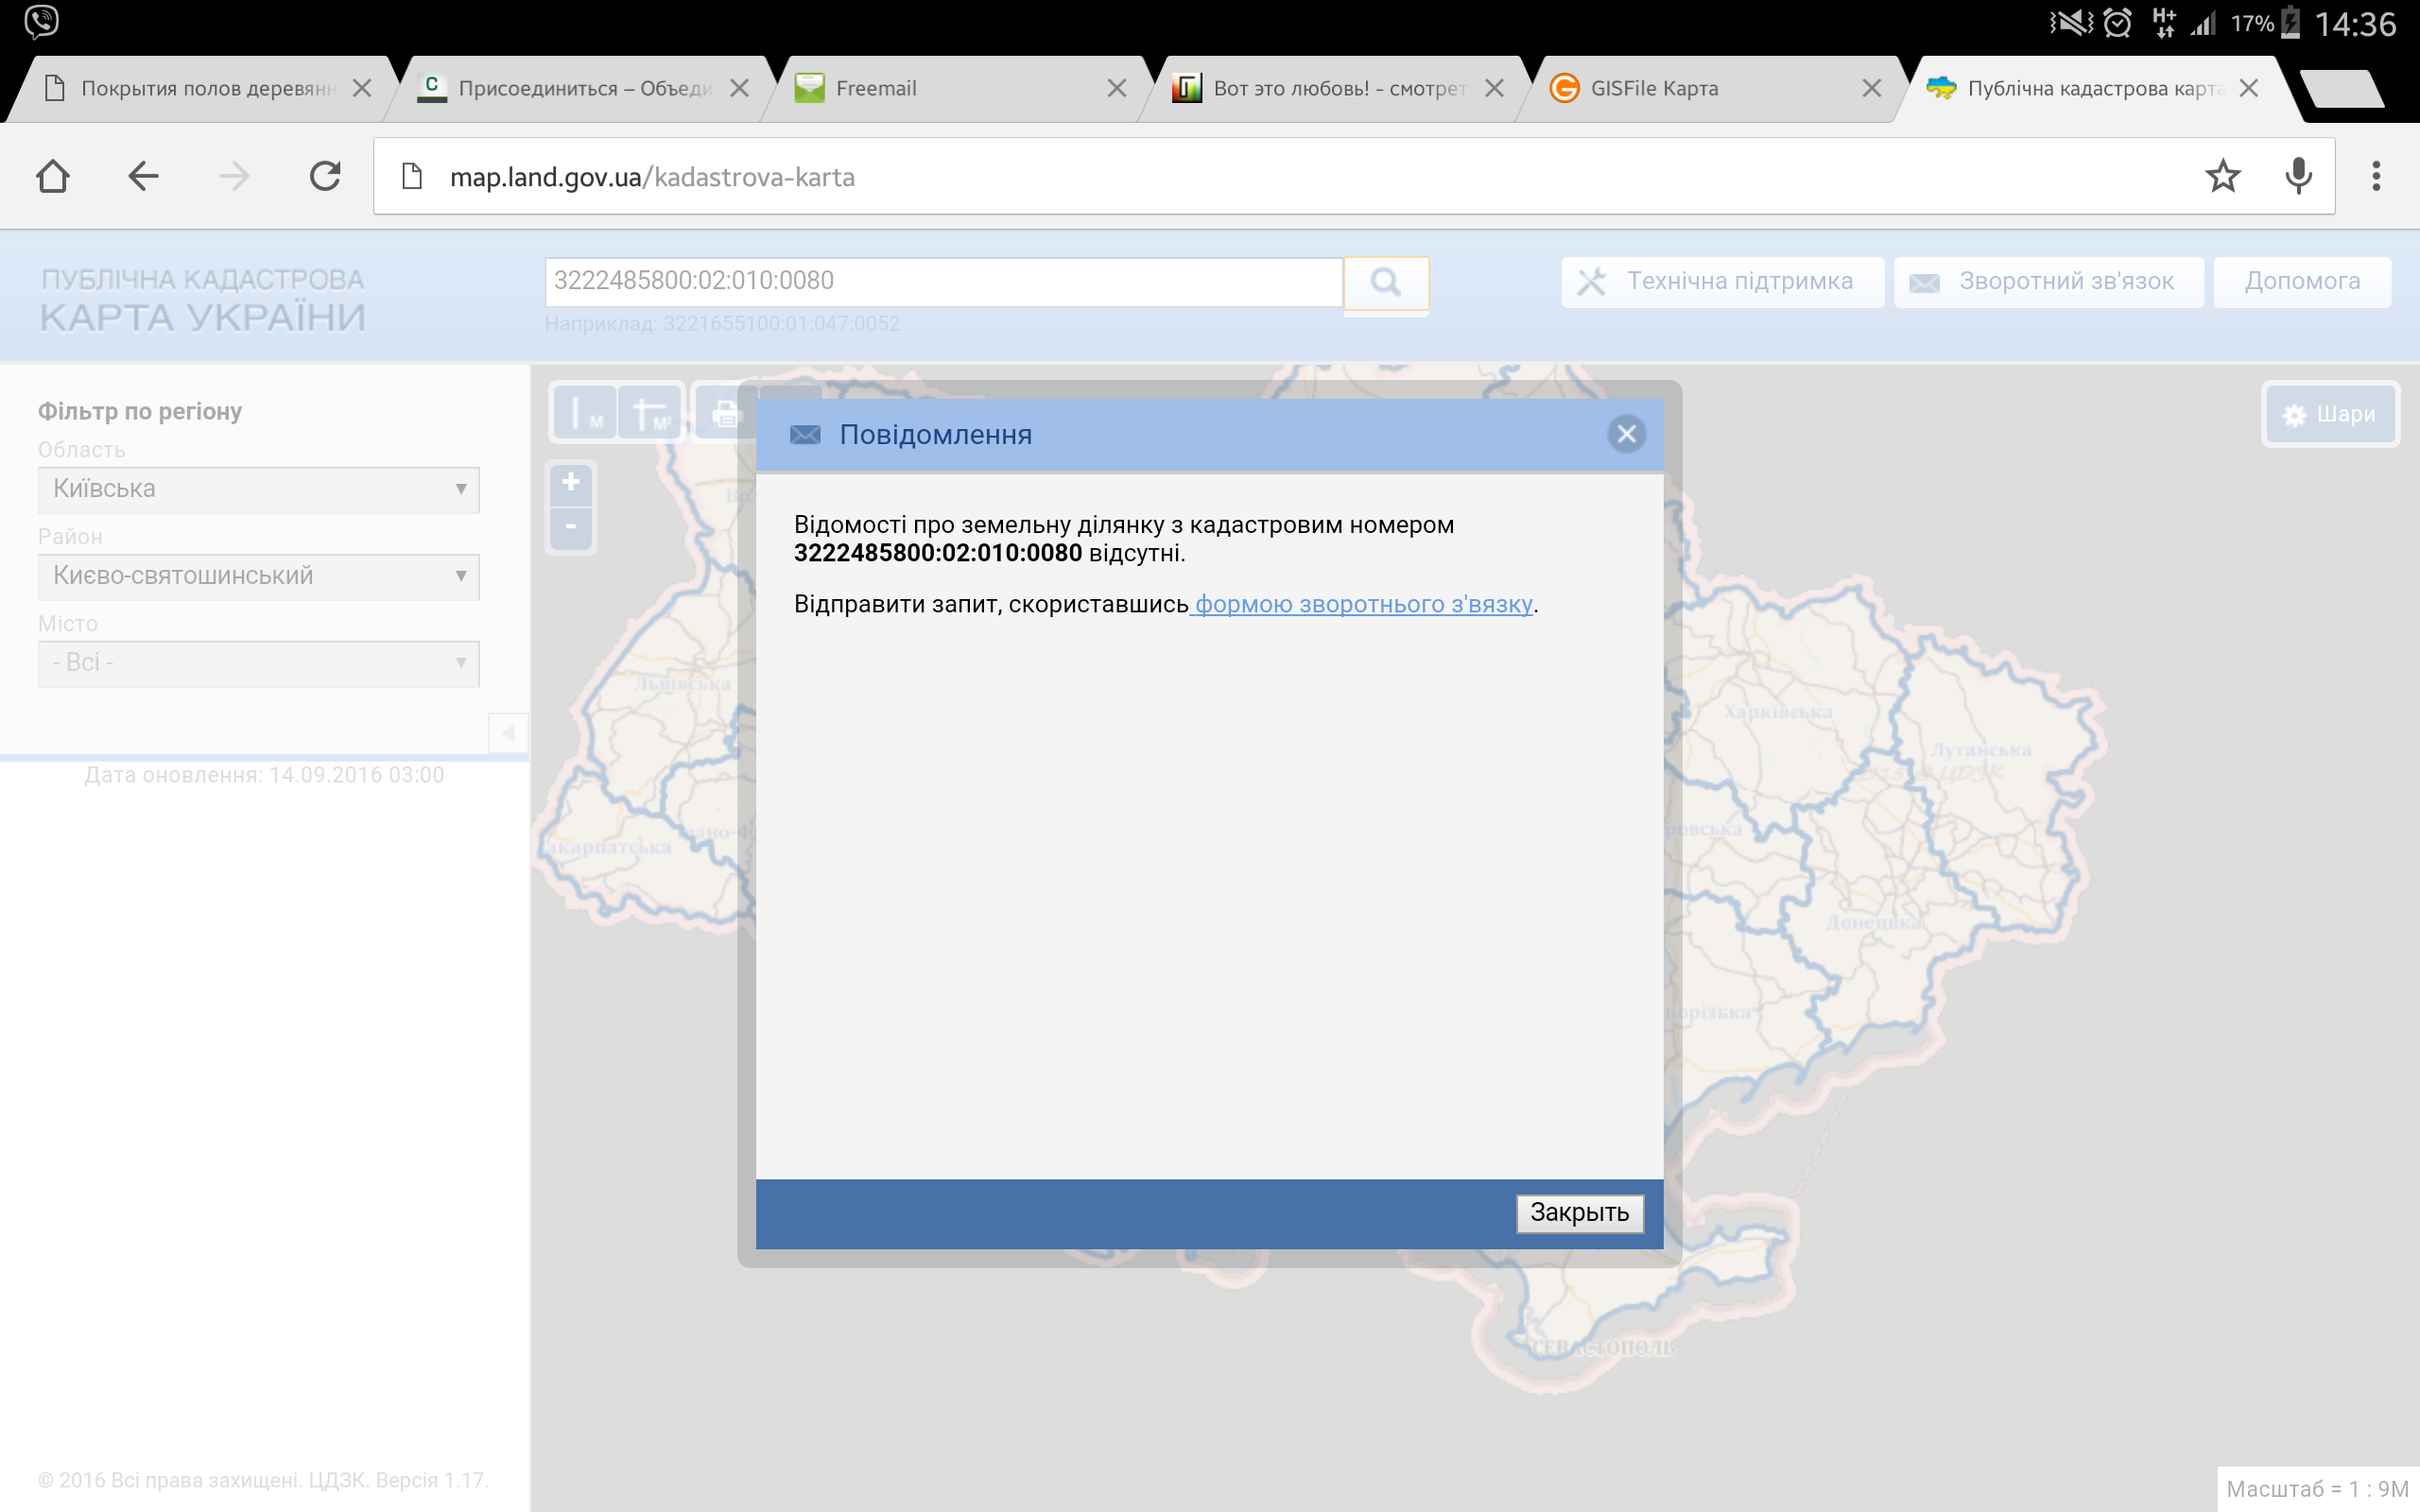Viewport: 2420px width, 1512px height.
Task: Open the Область dropdown showing Київська
Action: [x=258, y=489]
